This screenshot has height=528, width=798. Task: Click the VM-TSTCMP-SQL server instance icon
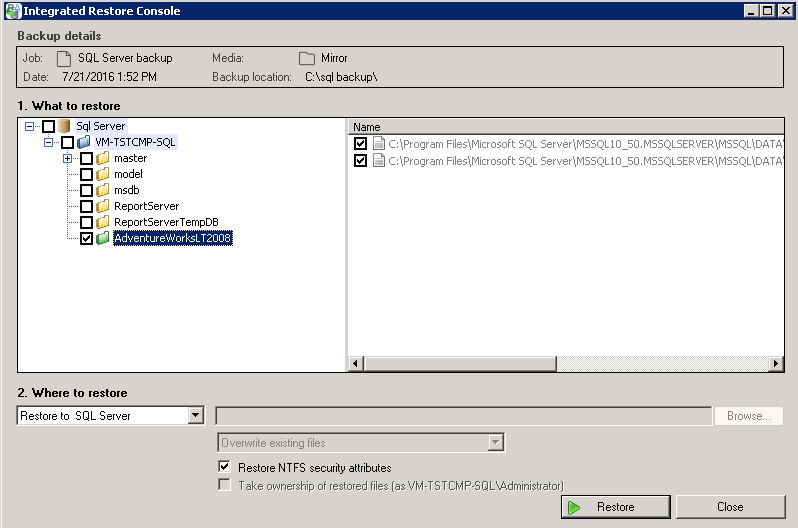[83, 142]
